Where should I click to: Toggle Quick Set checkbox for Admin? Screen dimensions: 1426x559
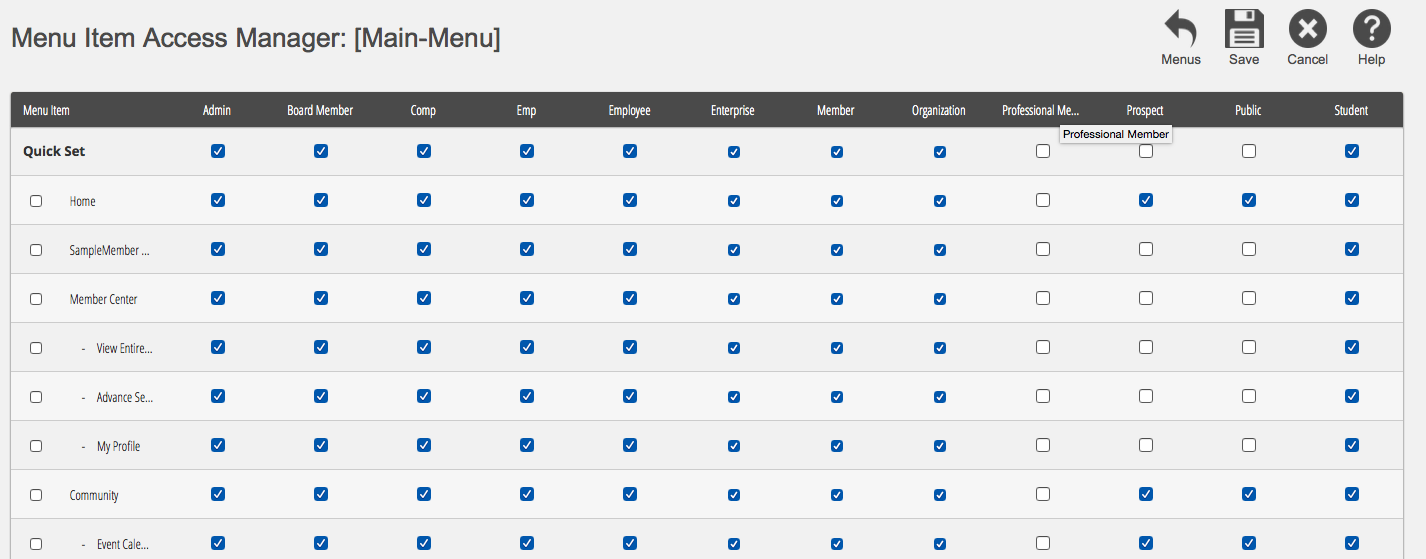[218, 151]
